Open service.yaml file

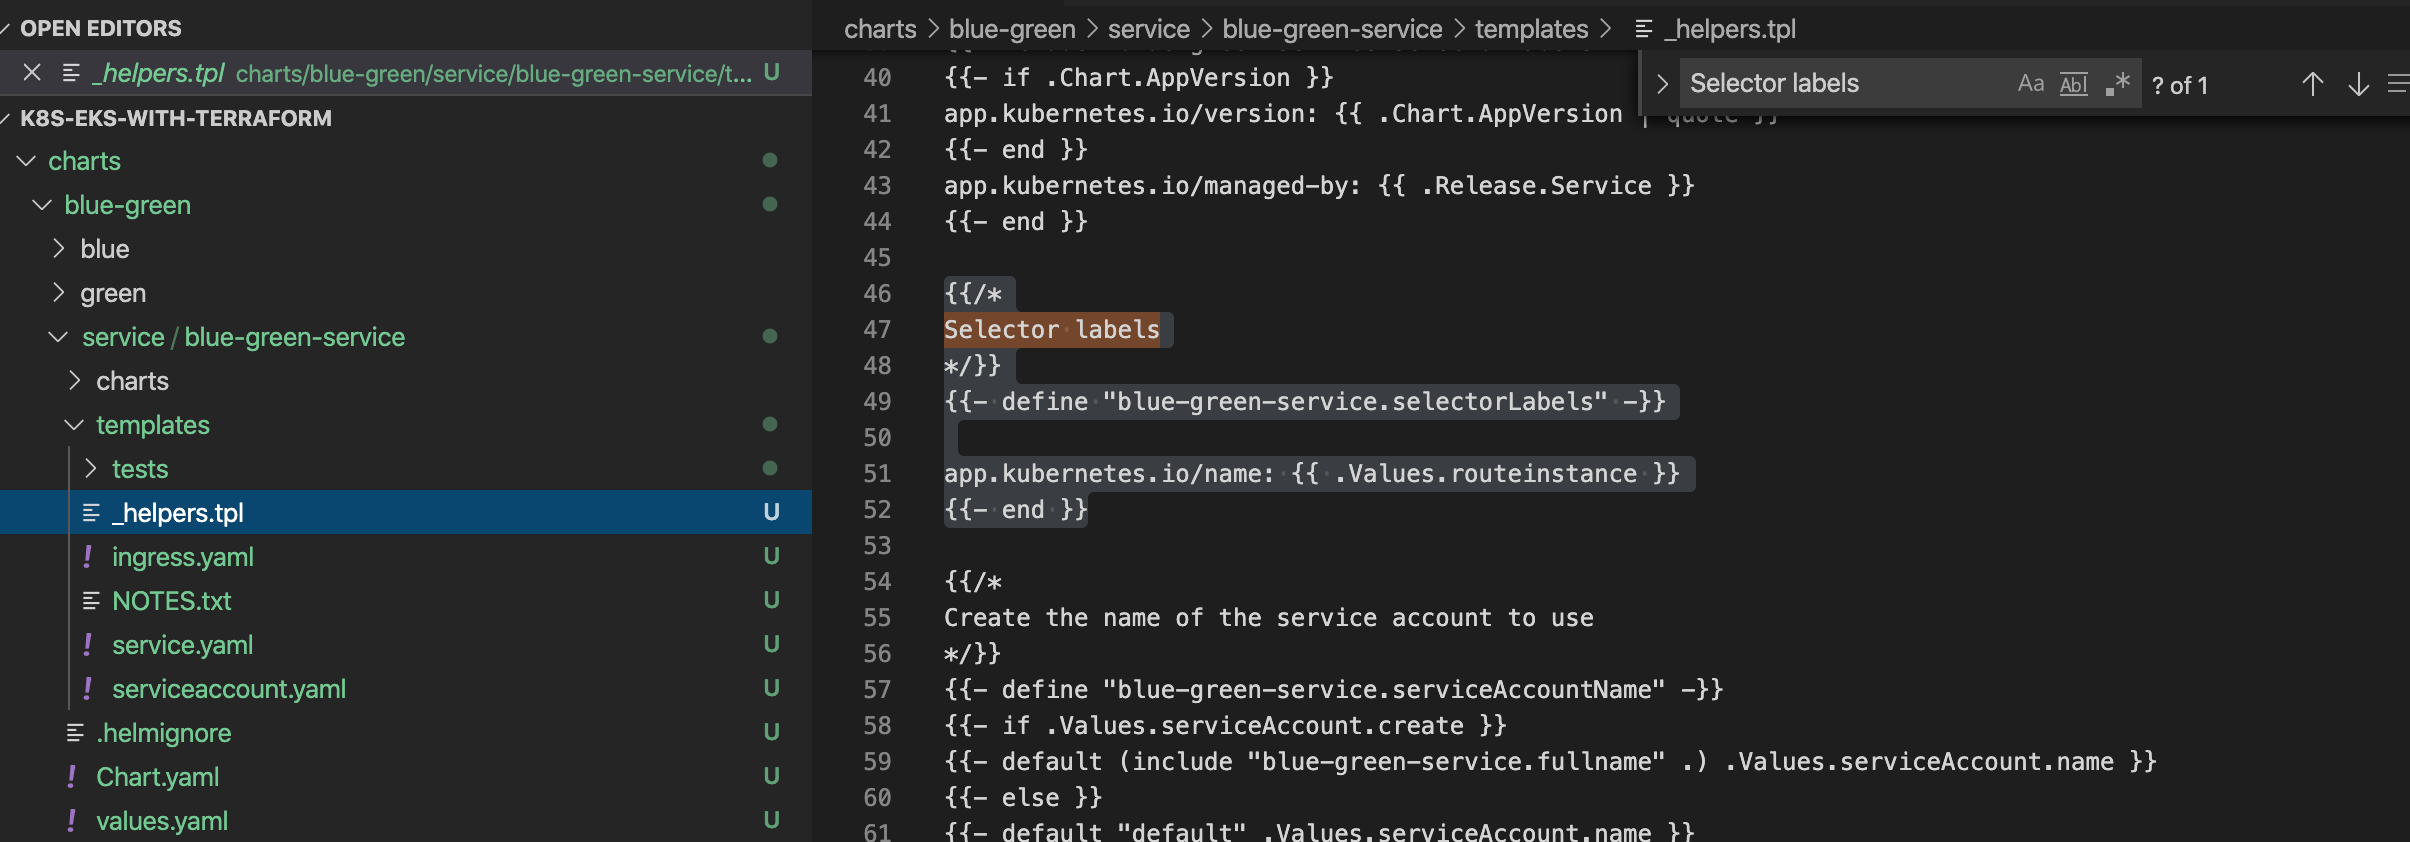click(182, 645)
